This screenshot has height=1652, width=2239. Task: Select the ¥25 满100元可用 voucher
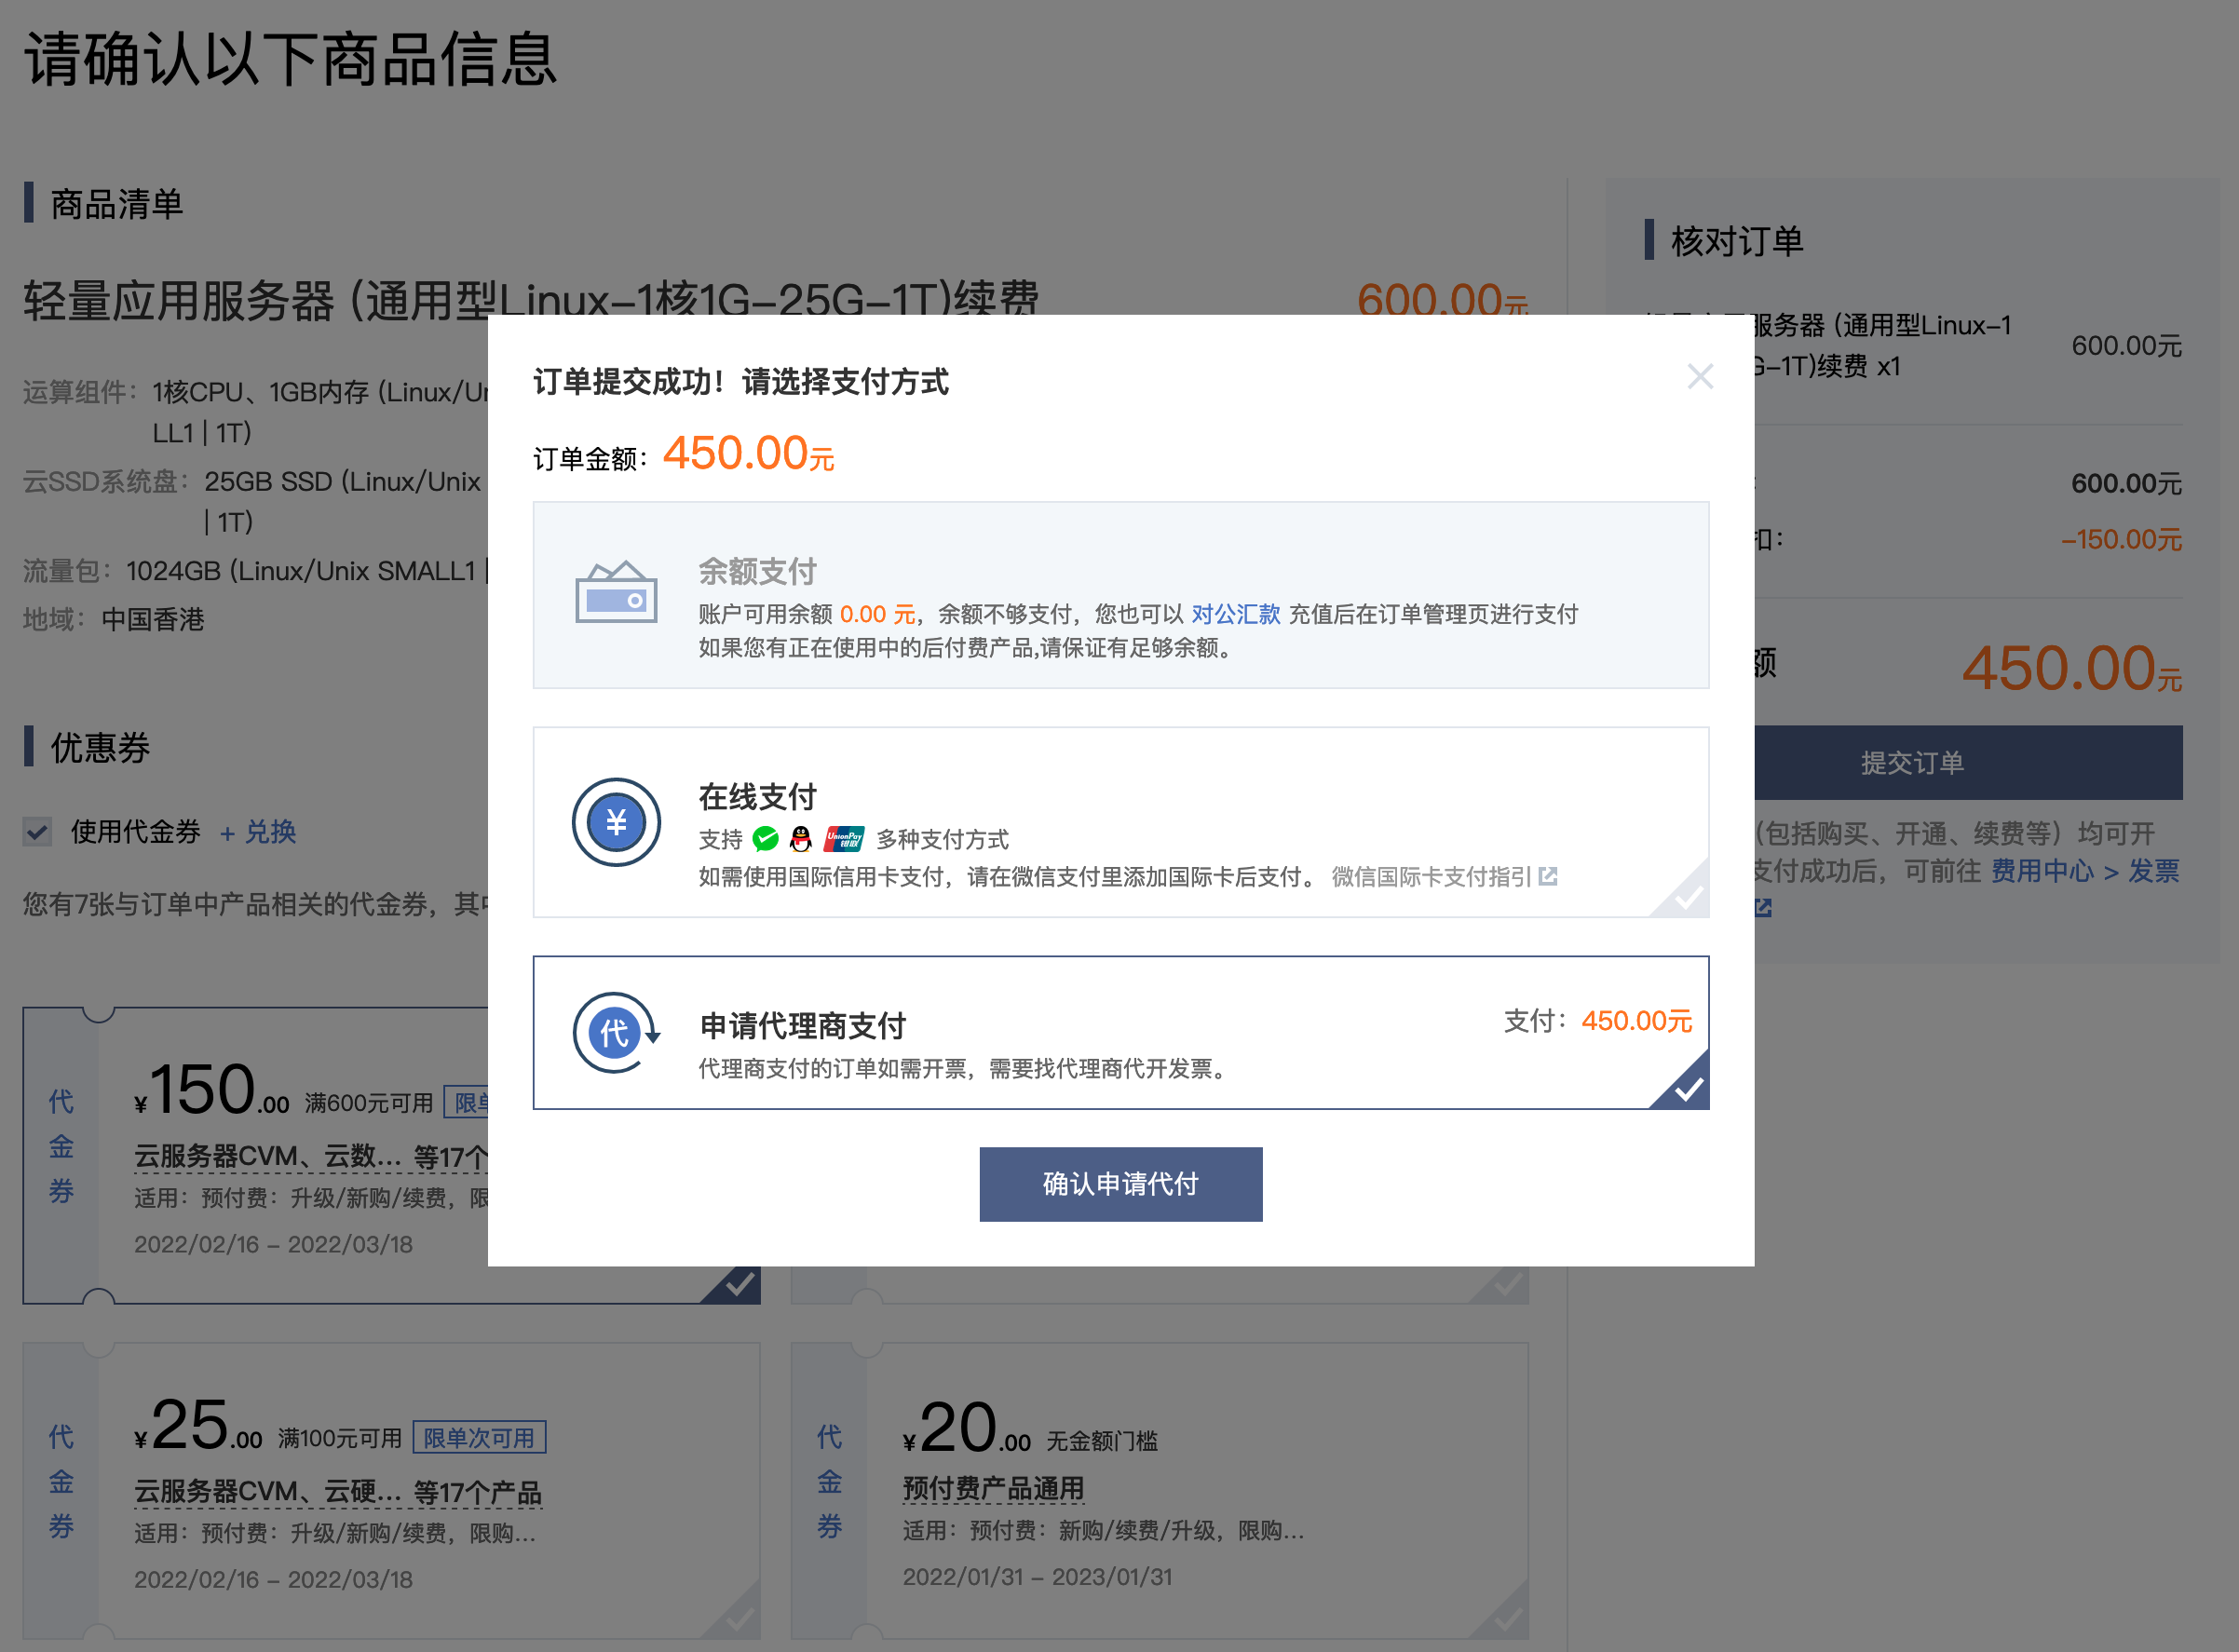coord(391,1490)
